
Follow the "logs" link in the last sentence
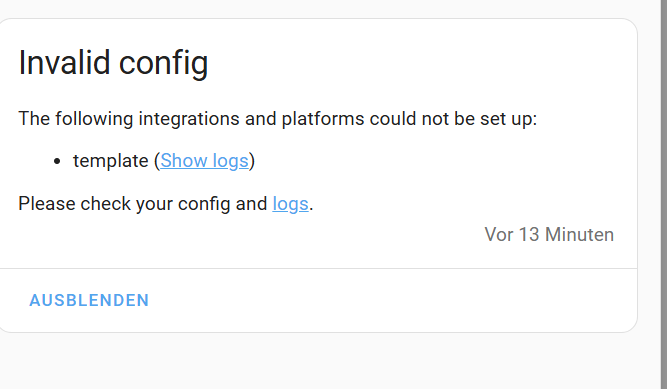coord(290,204)
